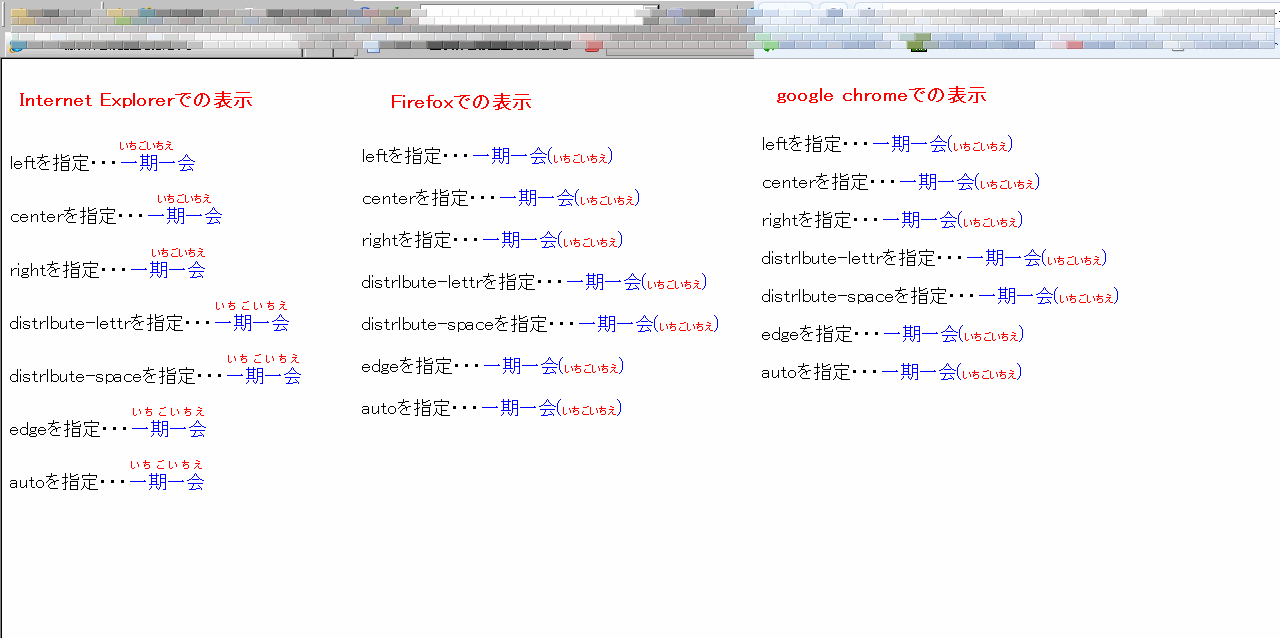This screenshot has height=638, width=1280.
Task: Pick 'autoを指定' in the google chrome column
Action: 807,372
